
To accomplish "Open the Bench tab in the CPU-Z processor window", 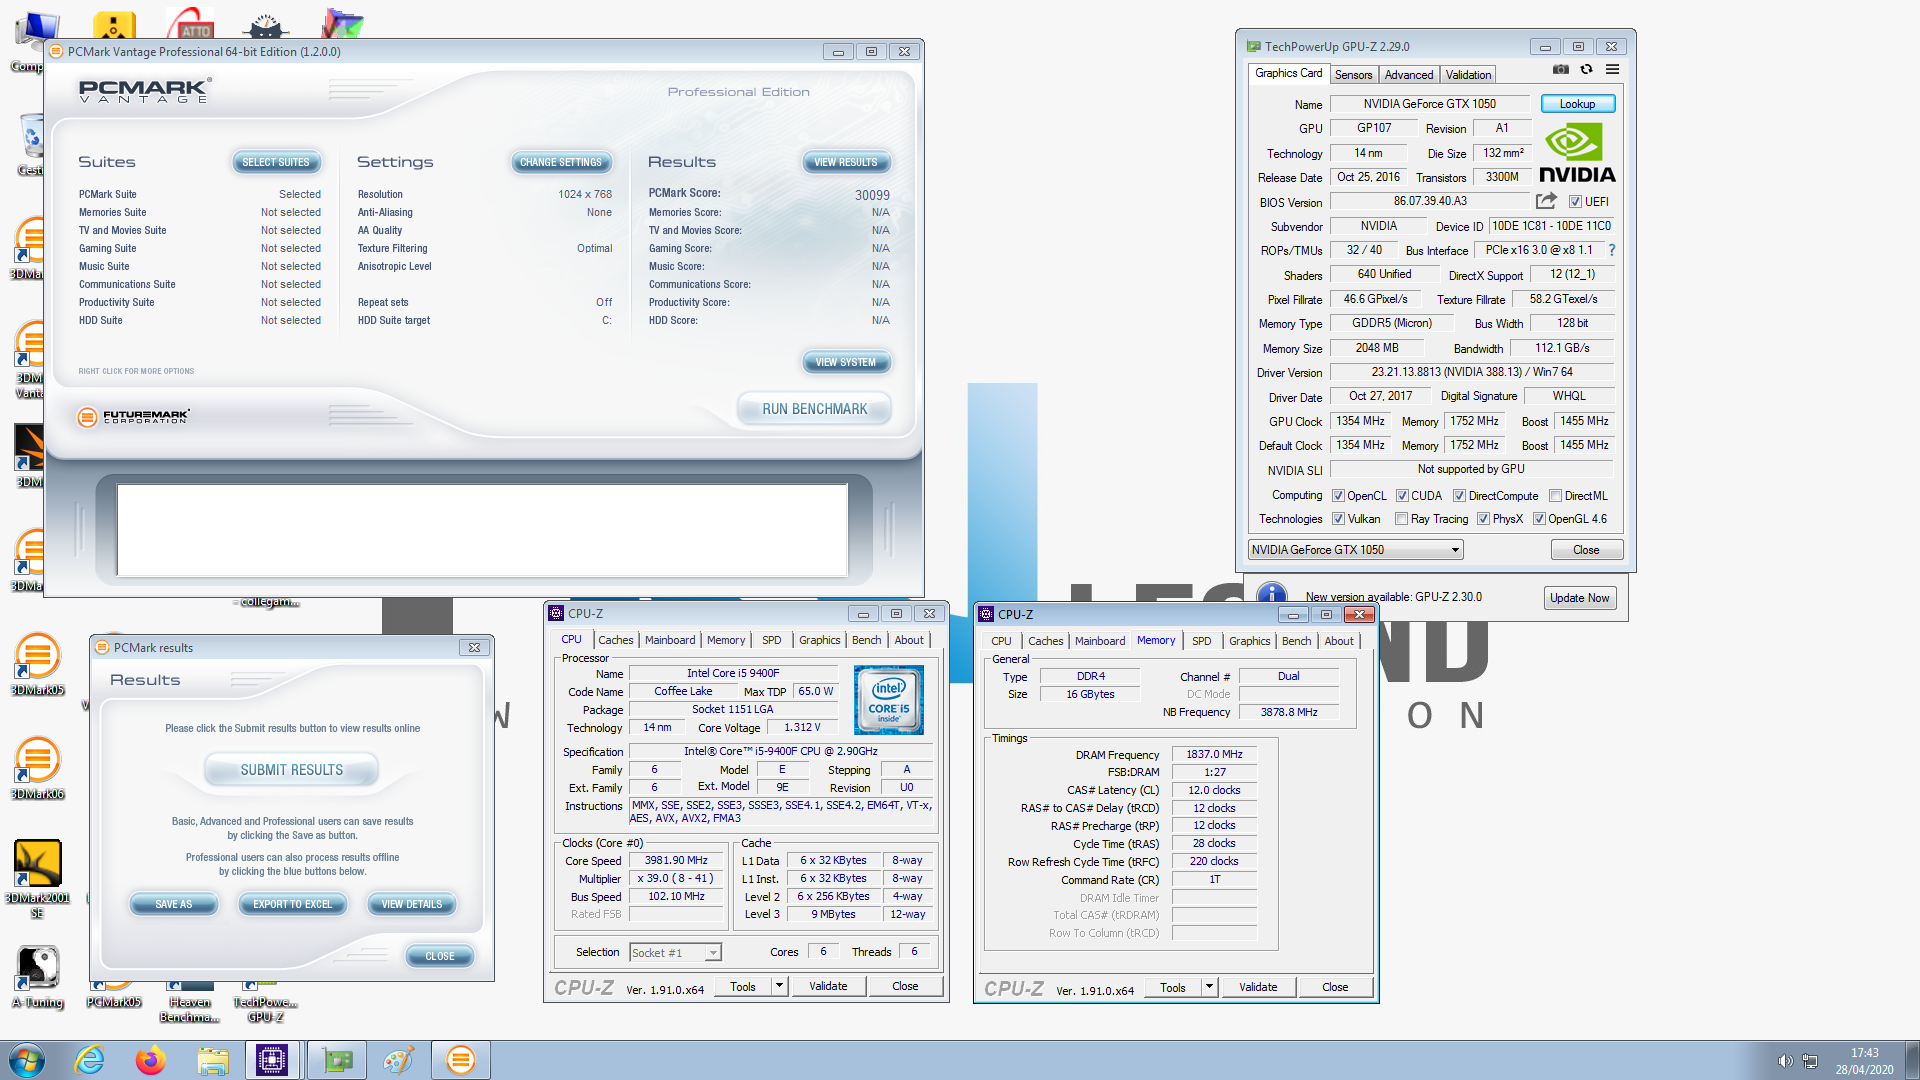I will point(866,640).
